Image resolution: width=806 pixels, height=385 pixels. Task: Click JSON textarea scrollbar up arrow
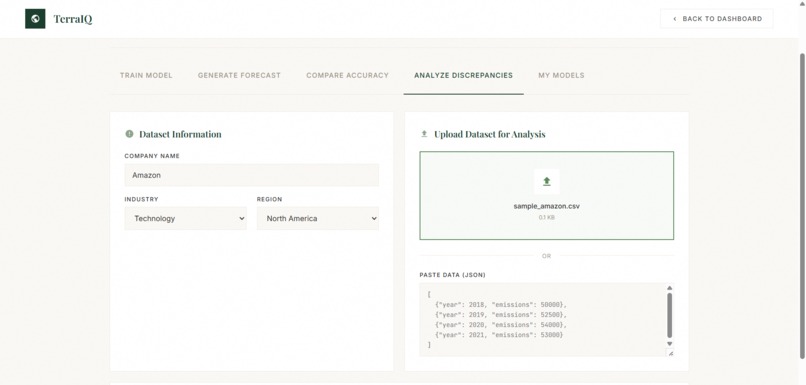coord(669,288)
